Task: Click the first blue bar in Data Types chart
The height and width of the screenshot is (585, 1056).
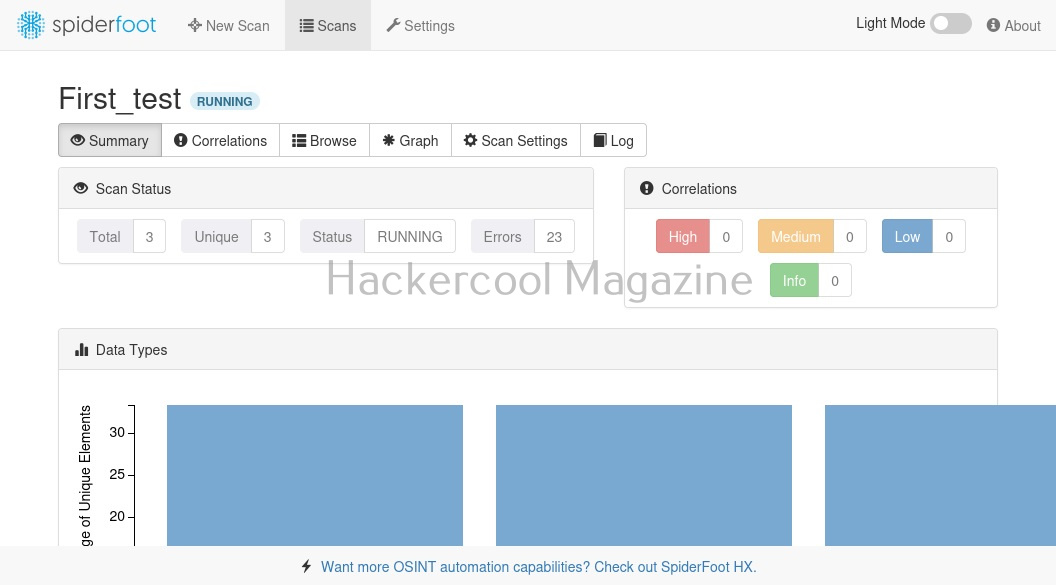Action: click(x=315, y=475)
